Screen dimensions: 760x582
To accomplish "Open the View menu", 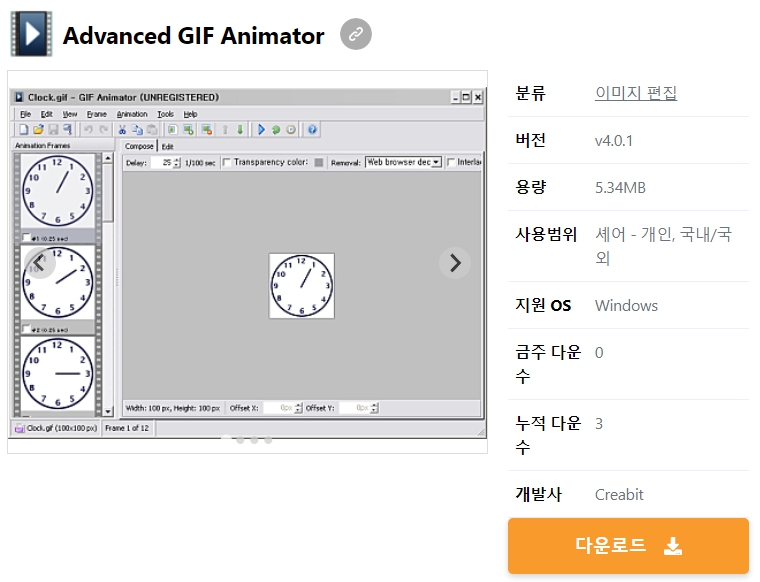I will (x=70, y=114).
